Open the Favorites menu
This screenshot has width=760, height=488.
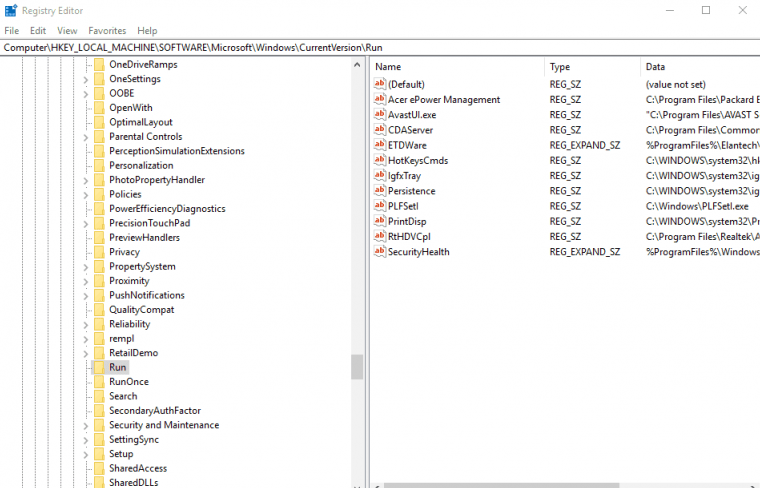[x=107, y=31]
